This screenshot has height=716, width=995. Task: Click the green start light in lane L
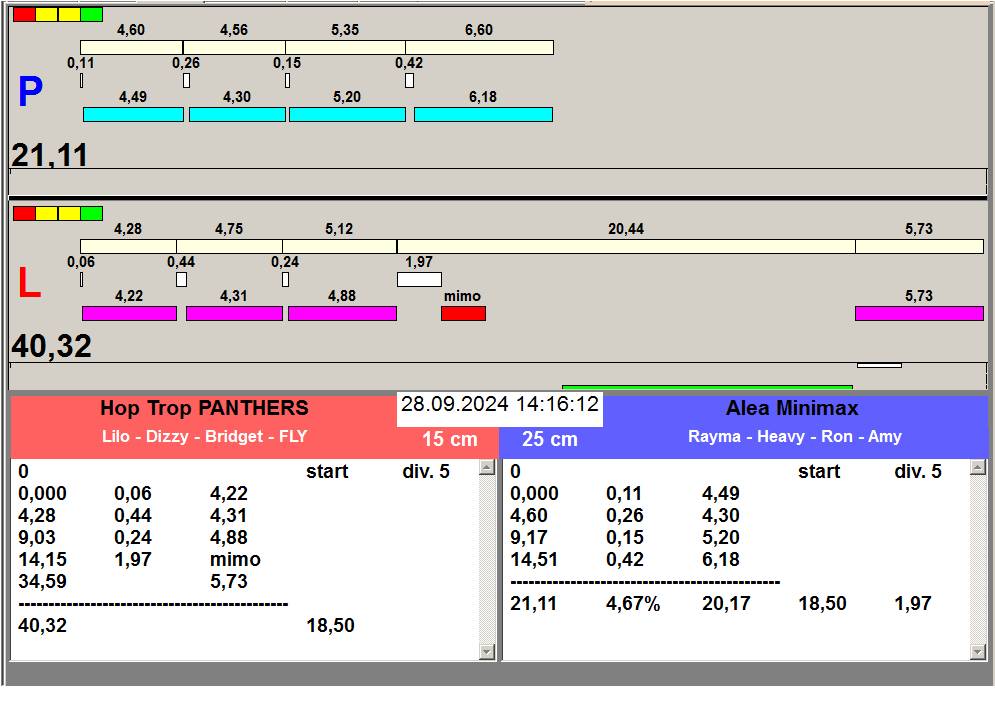pos(91,214)
